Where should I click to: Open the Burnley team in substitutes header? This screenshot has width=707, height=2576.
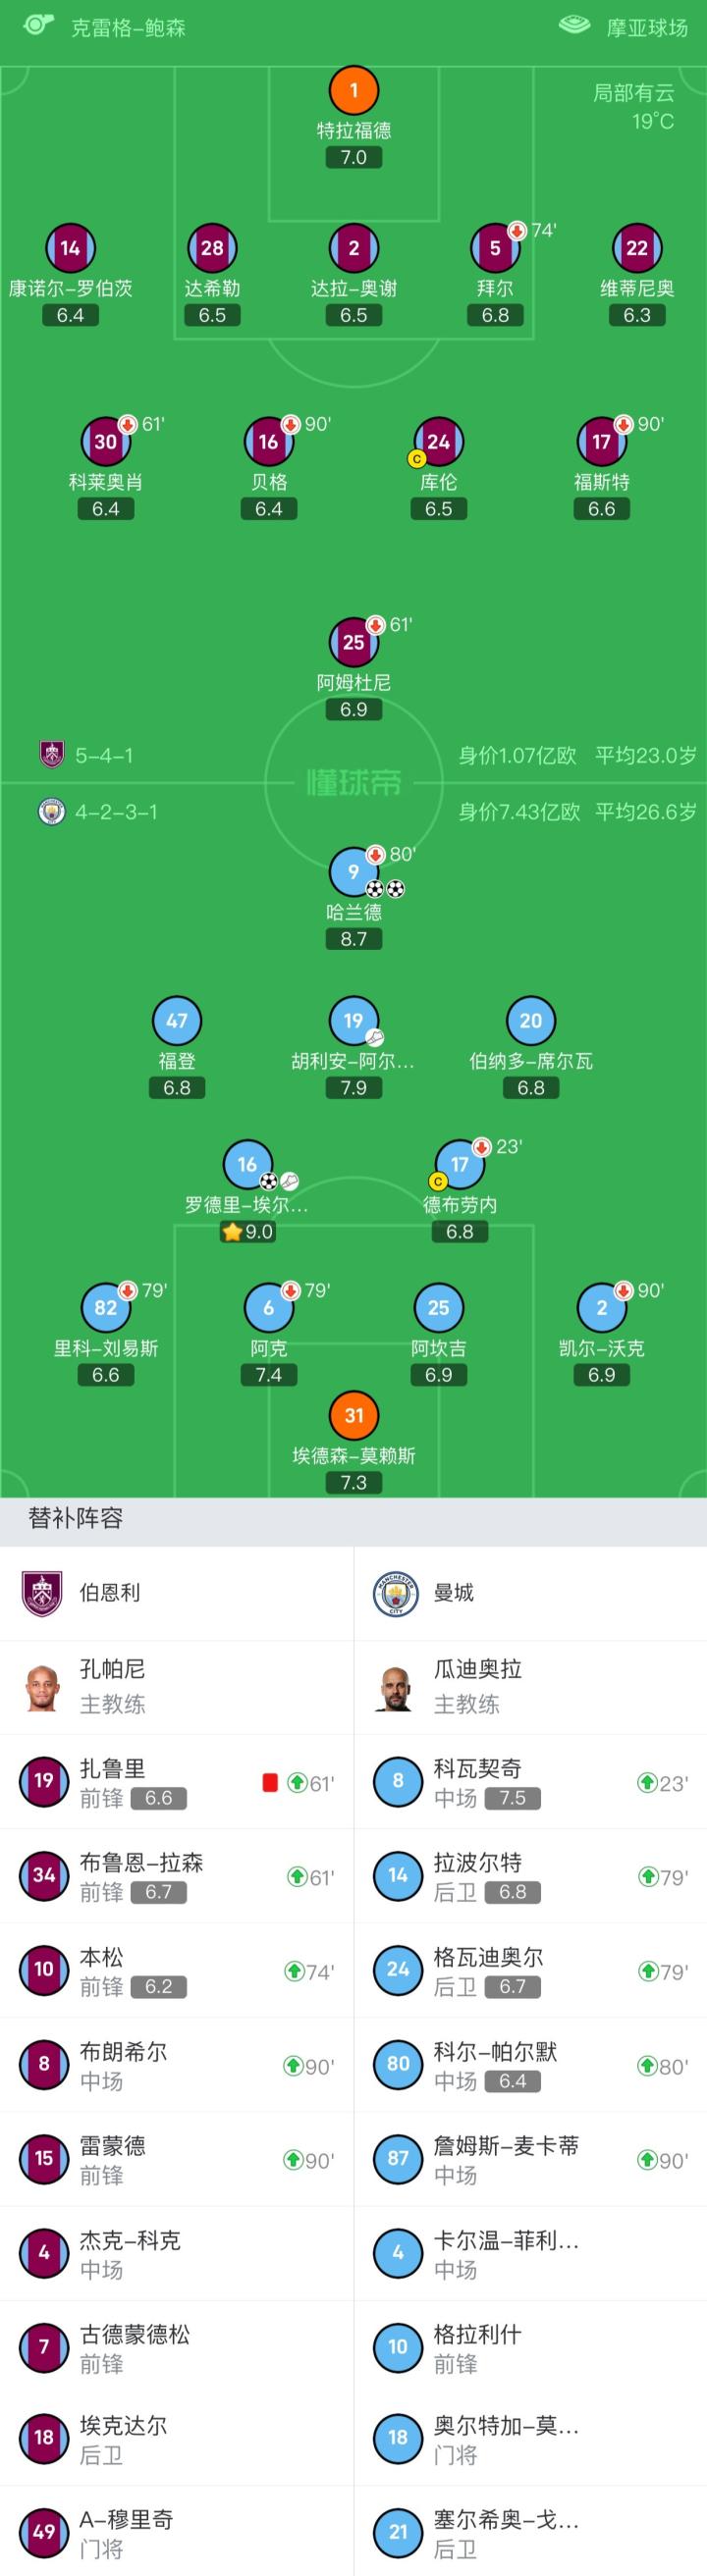(109, 1592)
